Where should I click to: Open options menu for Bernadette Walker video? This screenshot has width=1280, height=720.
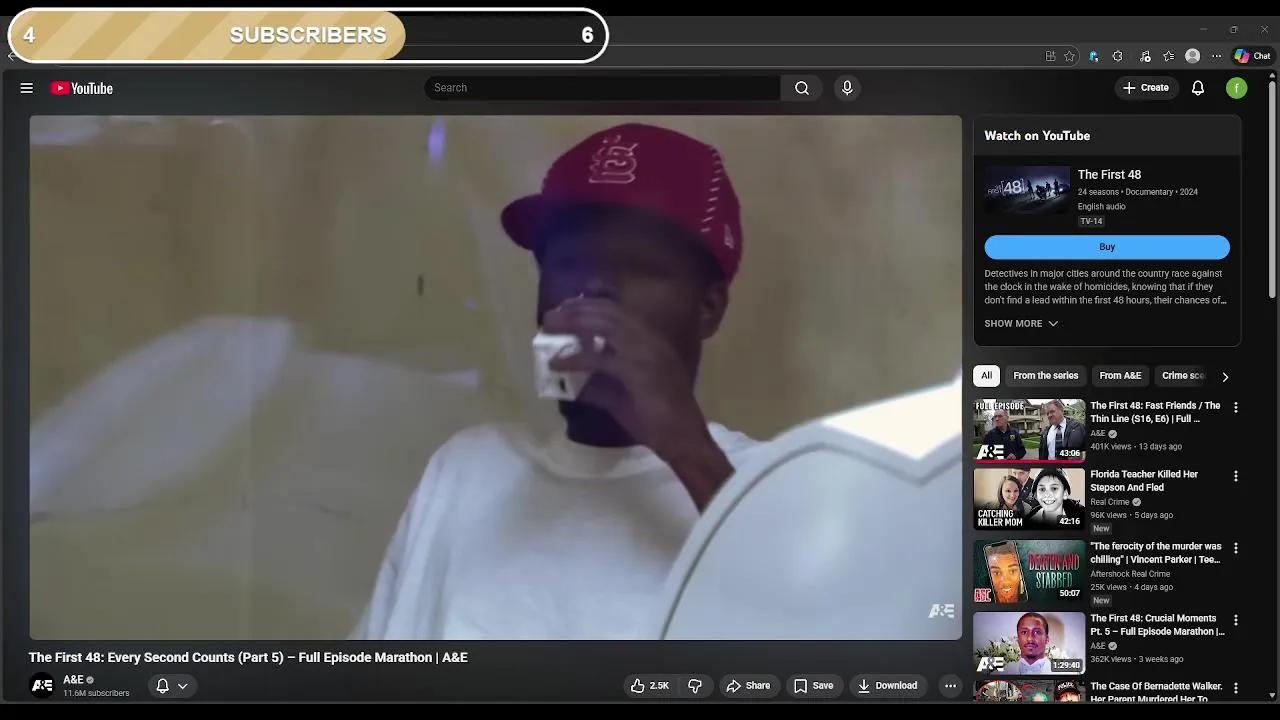coord(1236,689)
